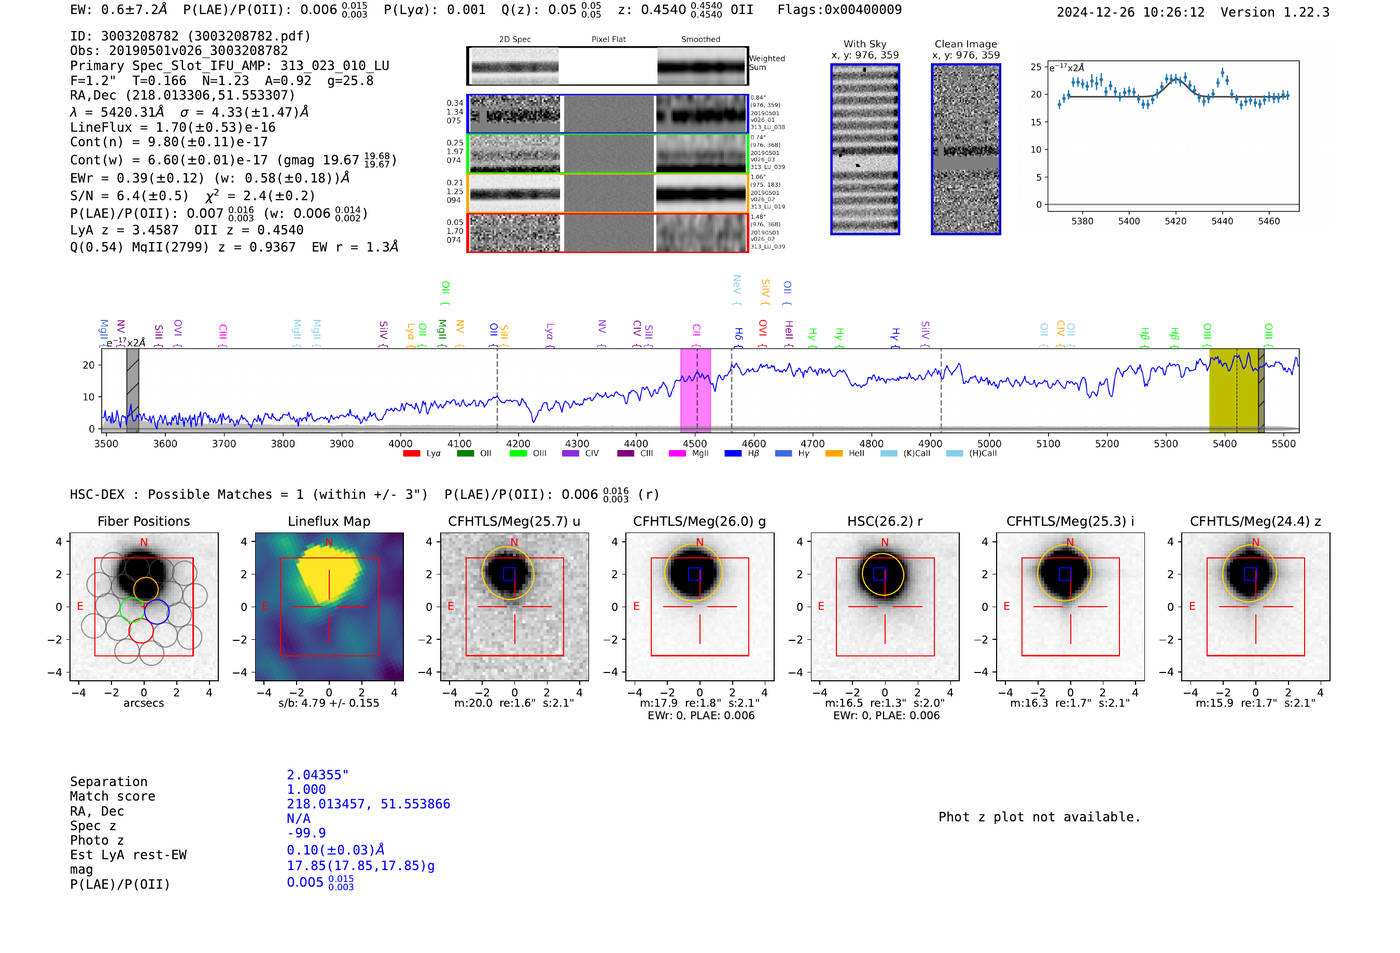
Task: Click the Flags:0x00400009 header text
Action: 839,9
